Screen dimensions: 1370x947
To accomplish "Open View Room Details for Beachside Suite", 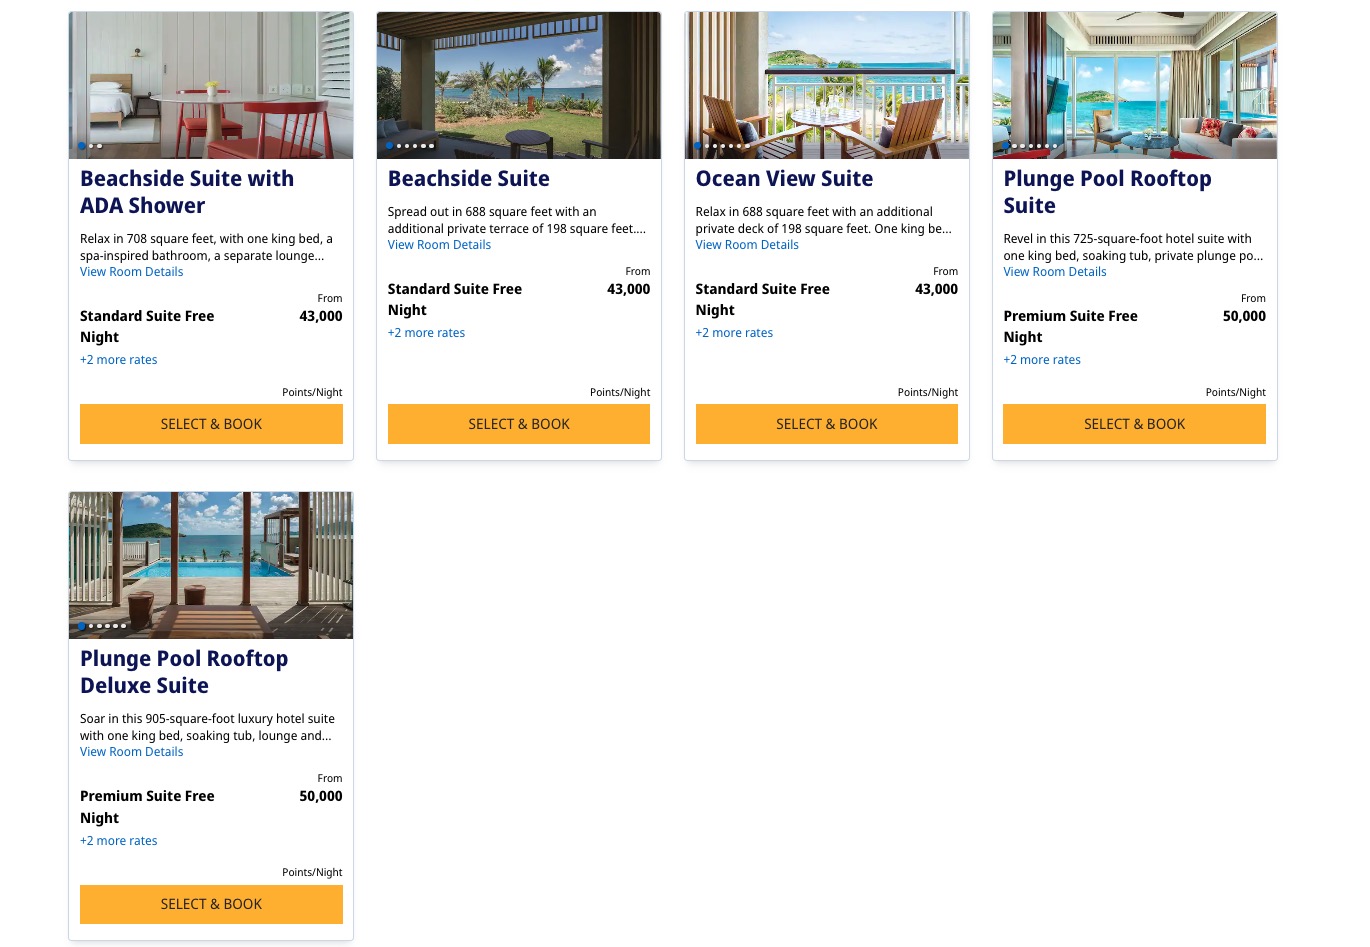I will pos(439,244).
